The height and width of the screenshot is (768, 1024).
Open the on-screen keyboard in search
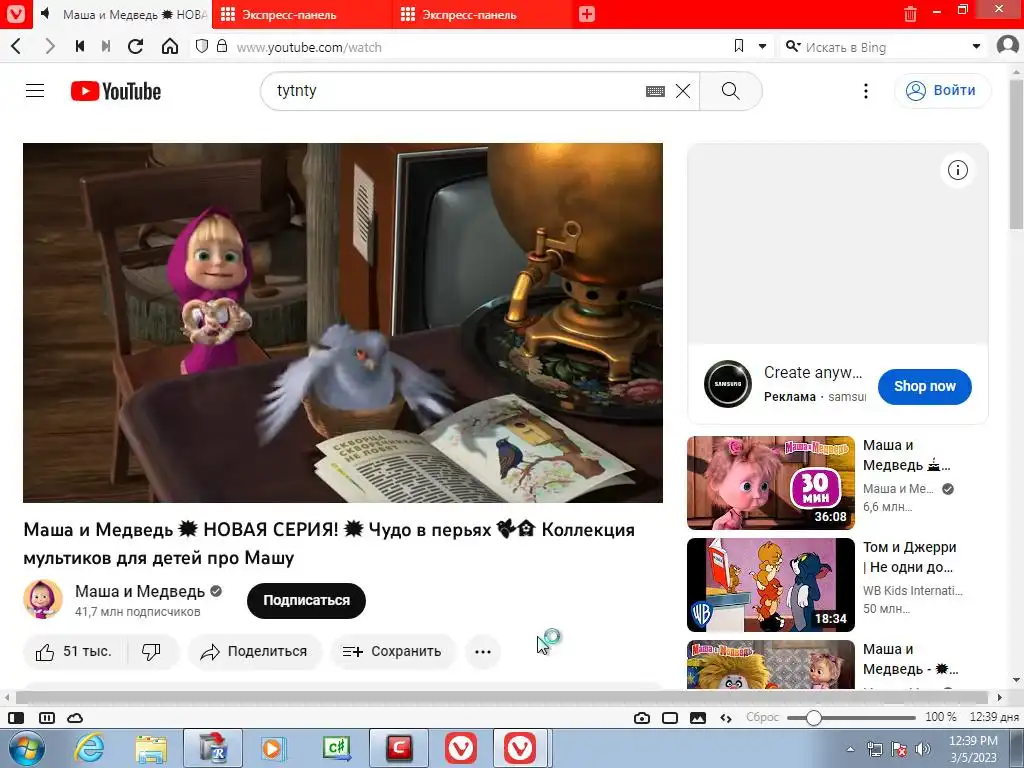[x=655, y=91]
